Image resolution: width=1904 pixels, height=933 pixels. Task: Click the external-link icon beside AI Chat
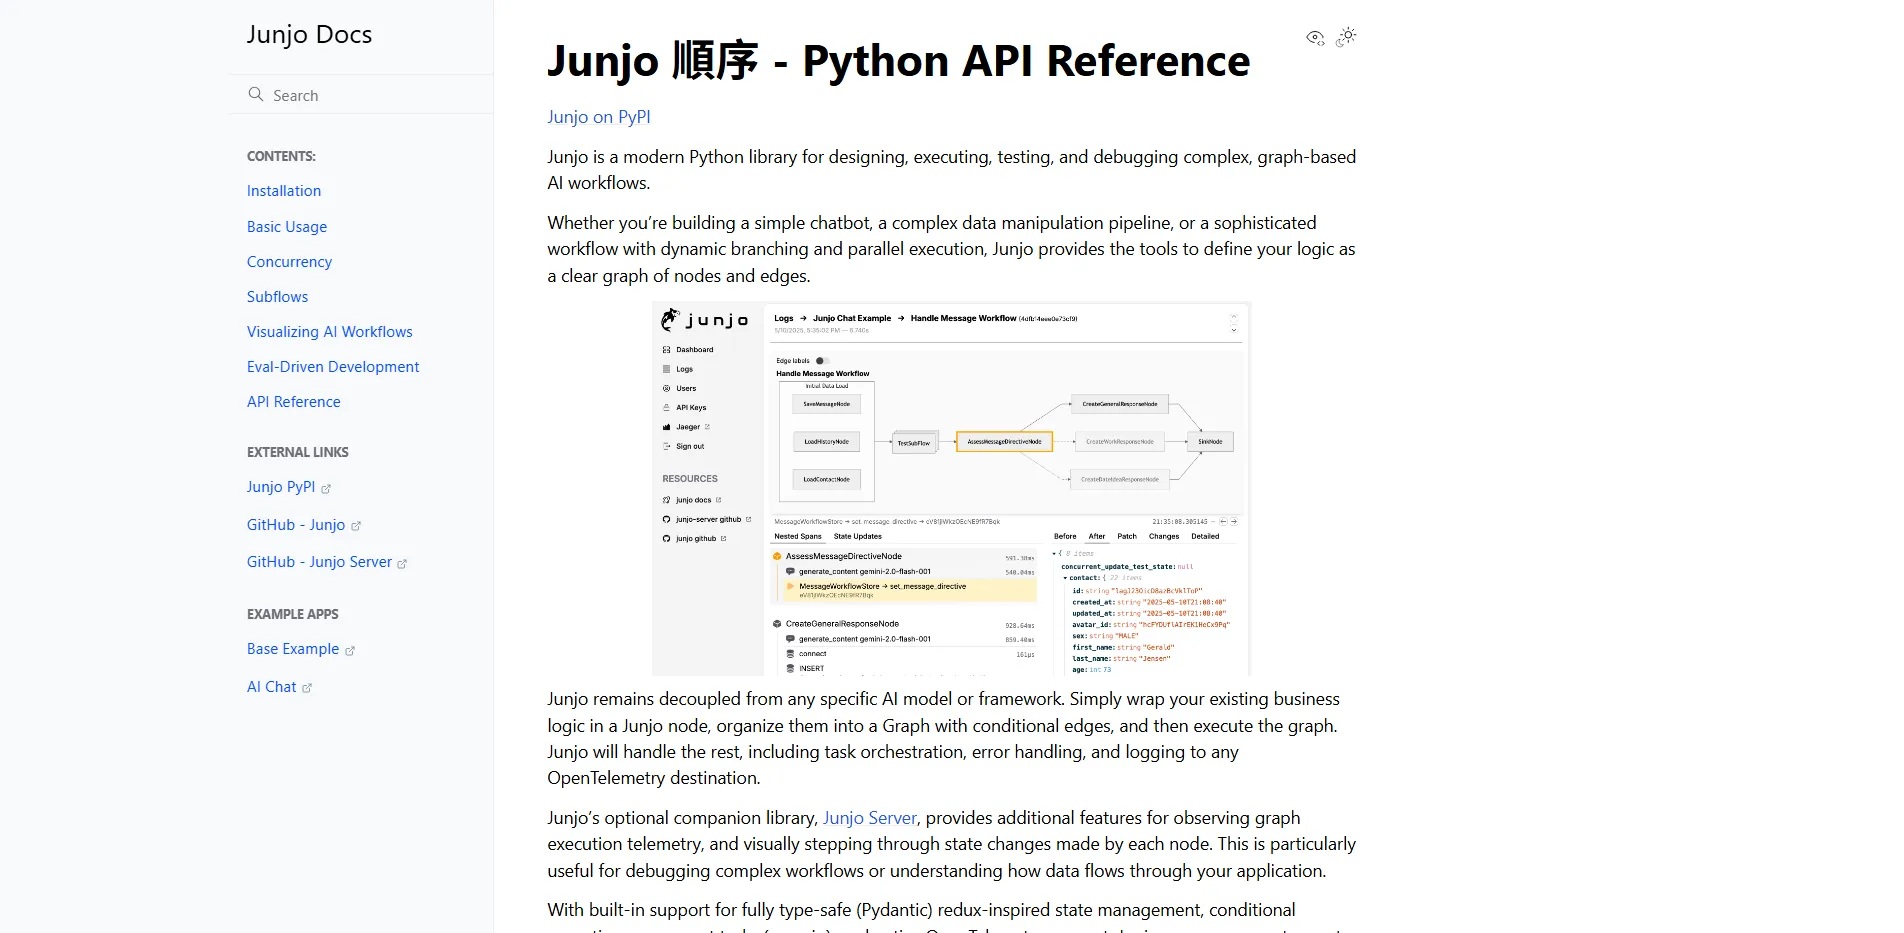click(307, 688)
